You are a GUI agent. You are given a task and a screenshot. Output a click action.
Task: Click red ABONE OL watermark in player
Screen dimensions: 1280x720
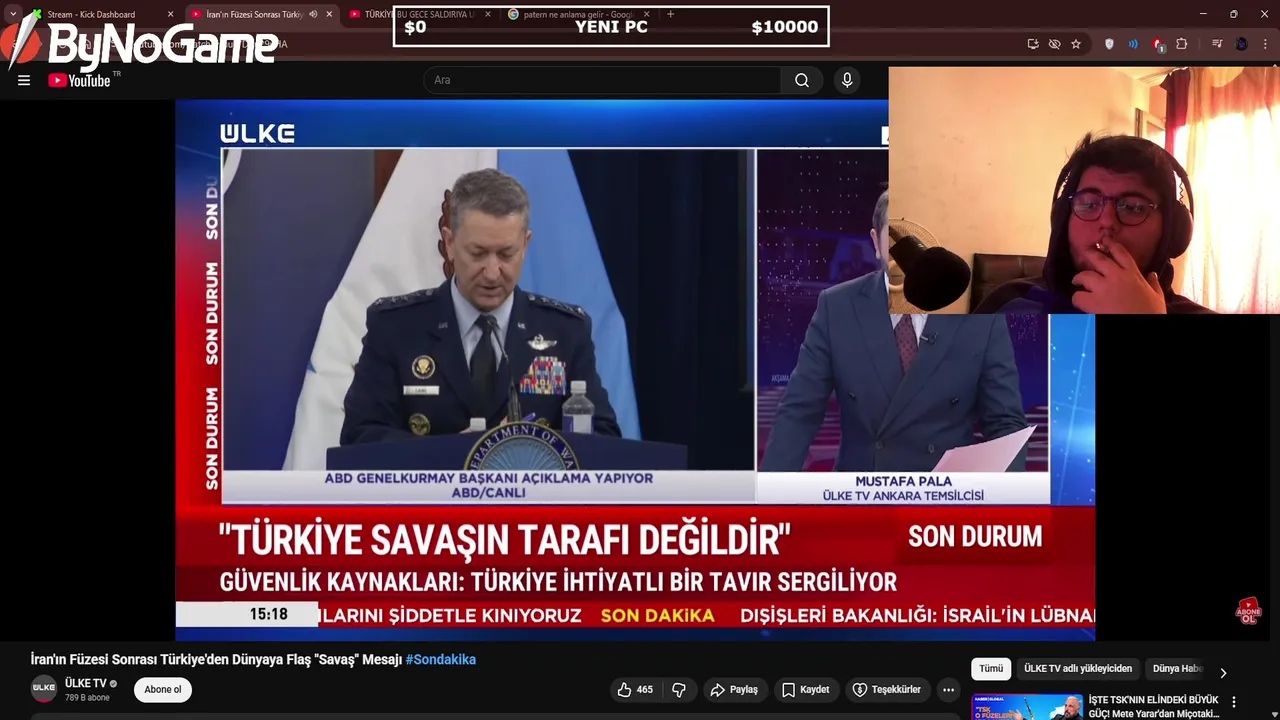1248,611
